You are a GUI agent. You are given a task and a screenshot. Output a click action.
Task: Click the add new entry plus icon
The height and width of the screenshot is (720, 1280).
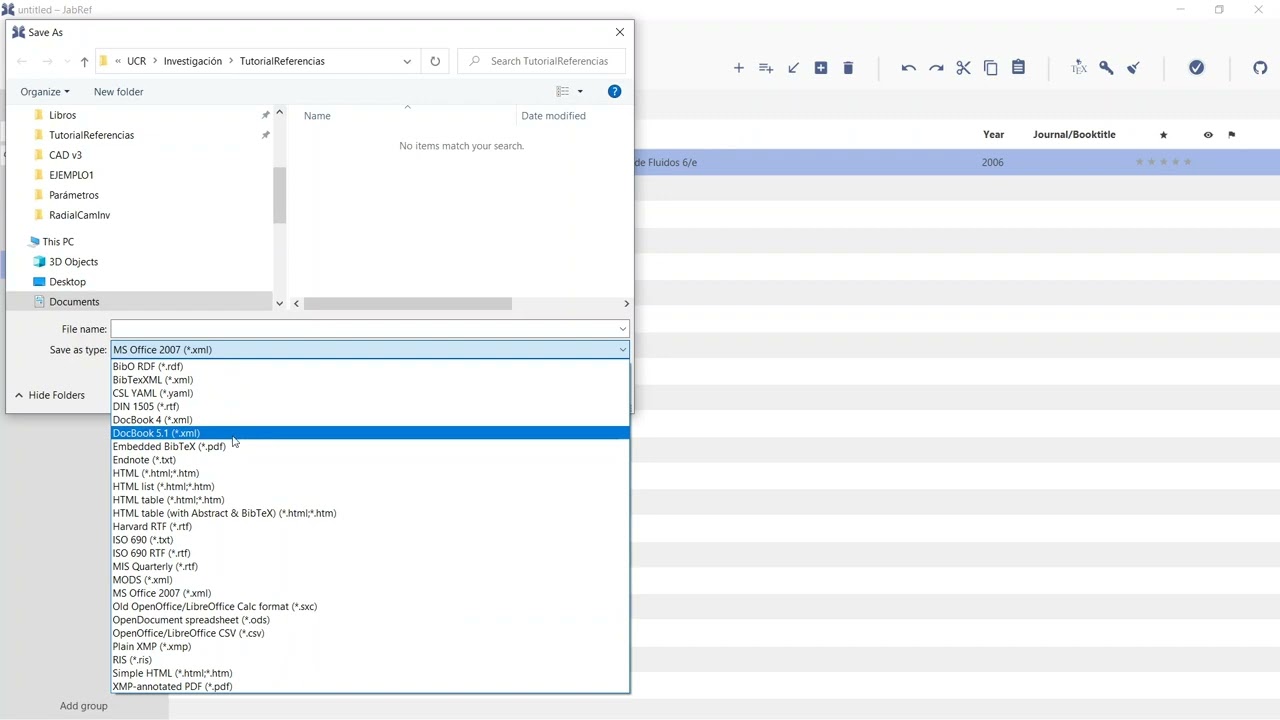[x=739, y=68]
